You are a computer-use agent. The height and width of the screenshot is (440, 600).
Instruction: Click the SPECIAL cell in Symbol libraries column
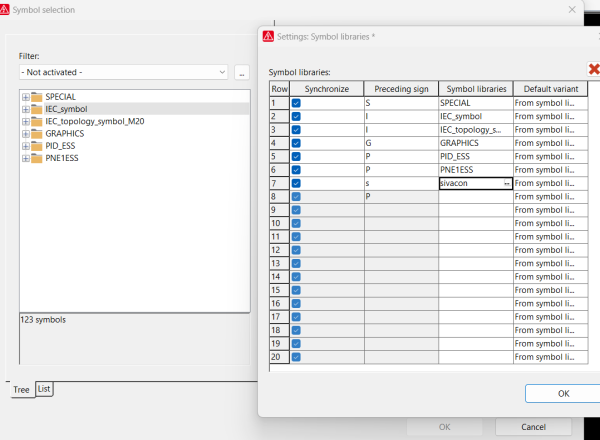click(x=476, y=103)
